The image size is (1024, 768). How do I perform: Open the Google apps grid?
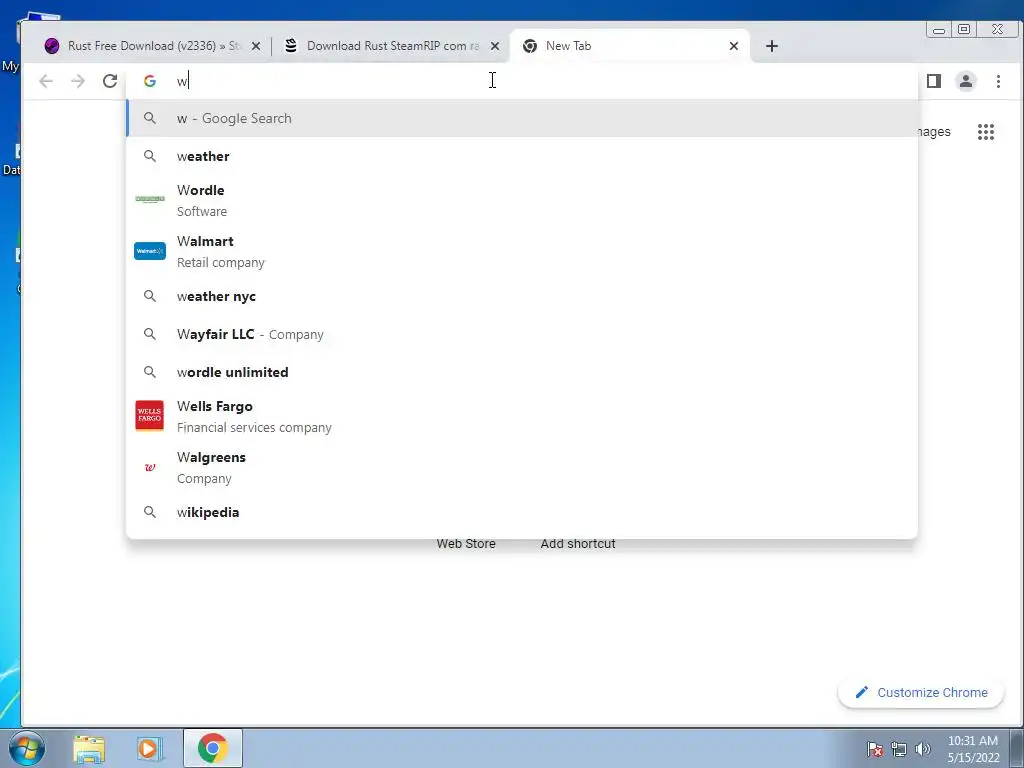point(985,132)
